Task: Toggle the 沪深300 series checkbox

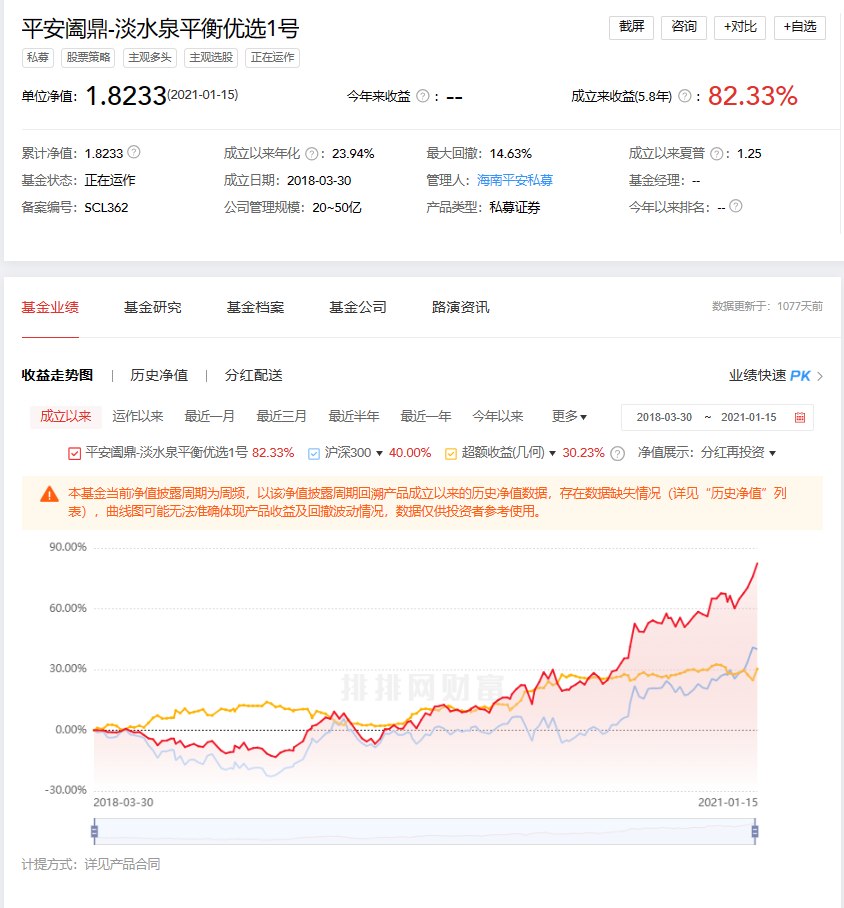Action: [313, 453]
